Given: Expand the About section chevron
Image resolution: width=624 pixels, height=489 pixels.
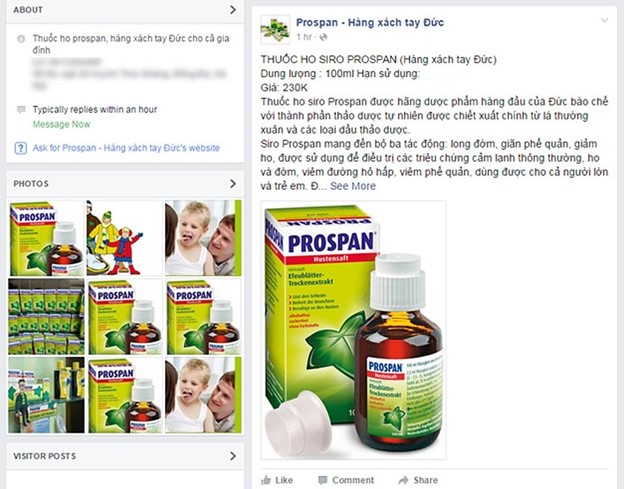Looking at the screenshot, I should coord(233,10).
